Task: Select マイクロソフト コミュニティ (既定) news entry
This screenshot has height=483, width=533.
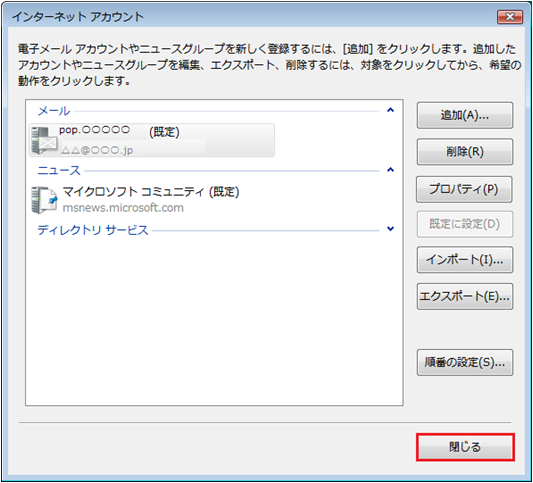Action: [x=151, y=192]
